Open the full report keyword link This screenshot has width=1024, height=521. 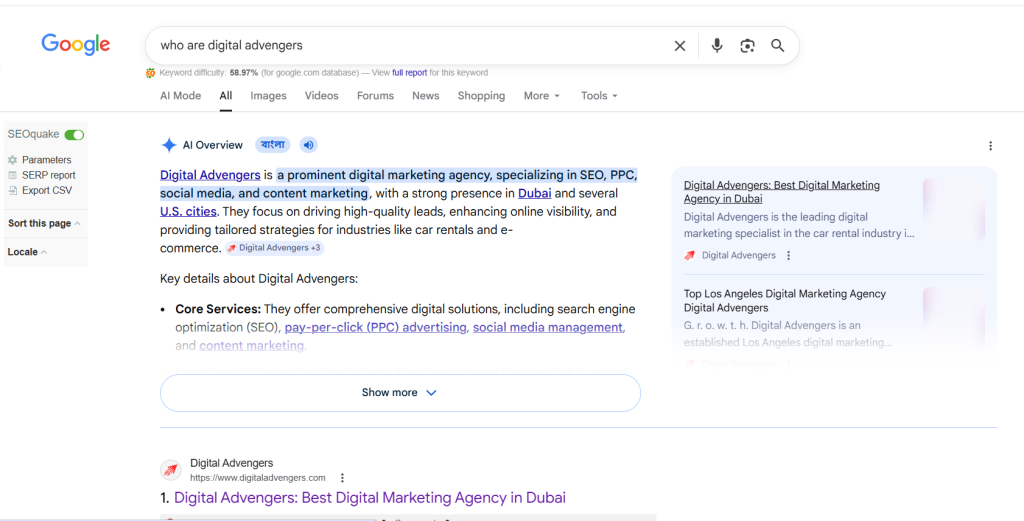409,73
